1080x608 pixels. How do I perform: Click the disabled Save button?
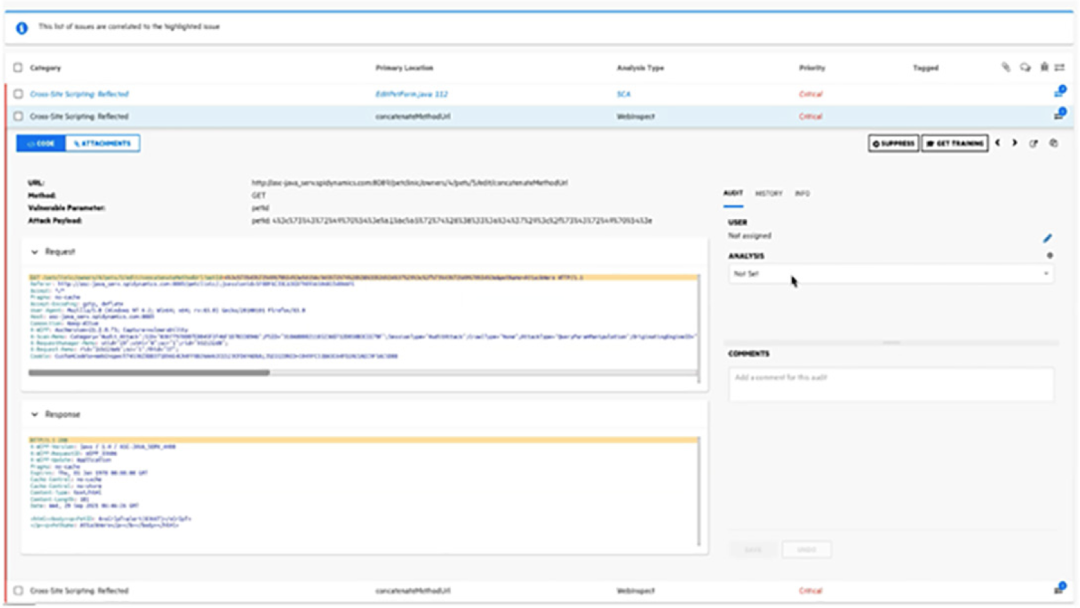tap(753, 549)
